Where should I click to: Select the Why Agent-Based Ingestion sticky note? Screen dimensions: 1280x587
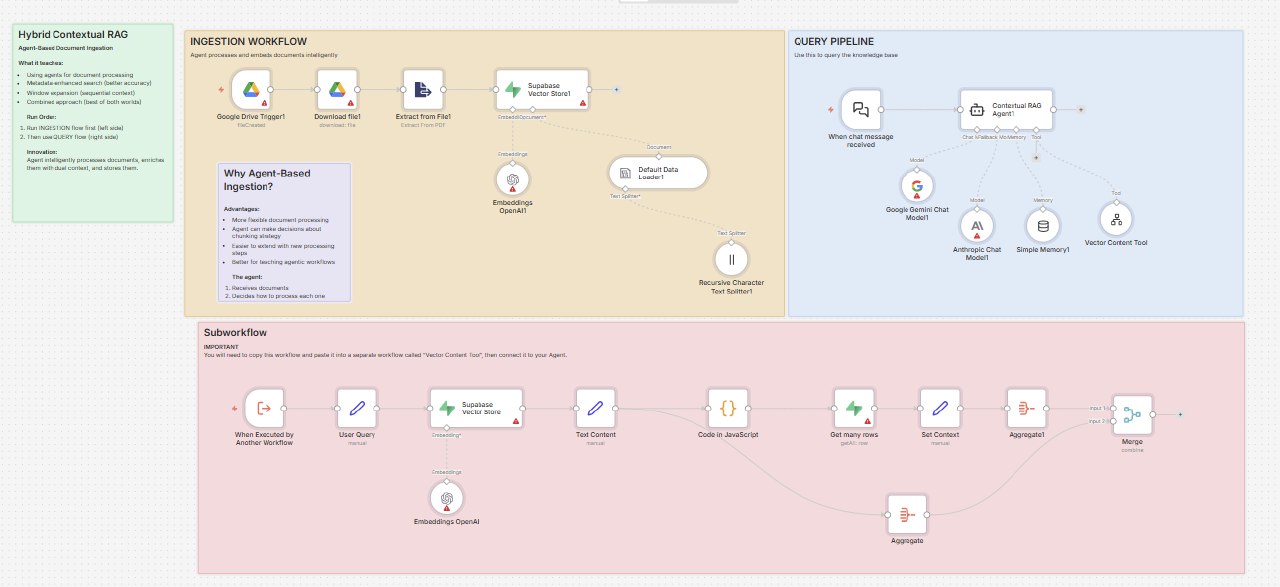286,232
